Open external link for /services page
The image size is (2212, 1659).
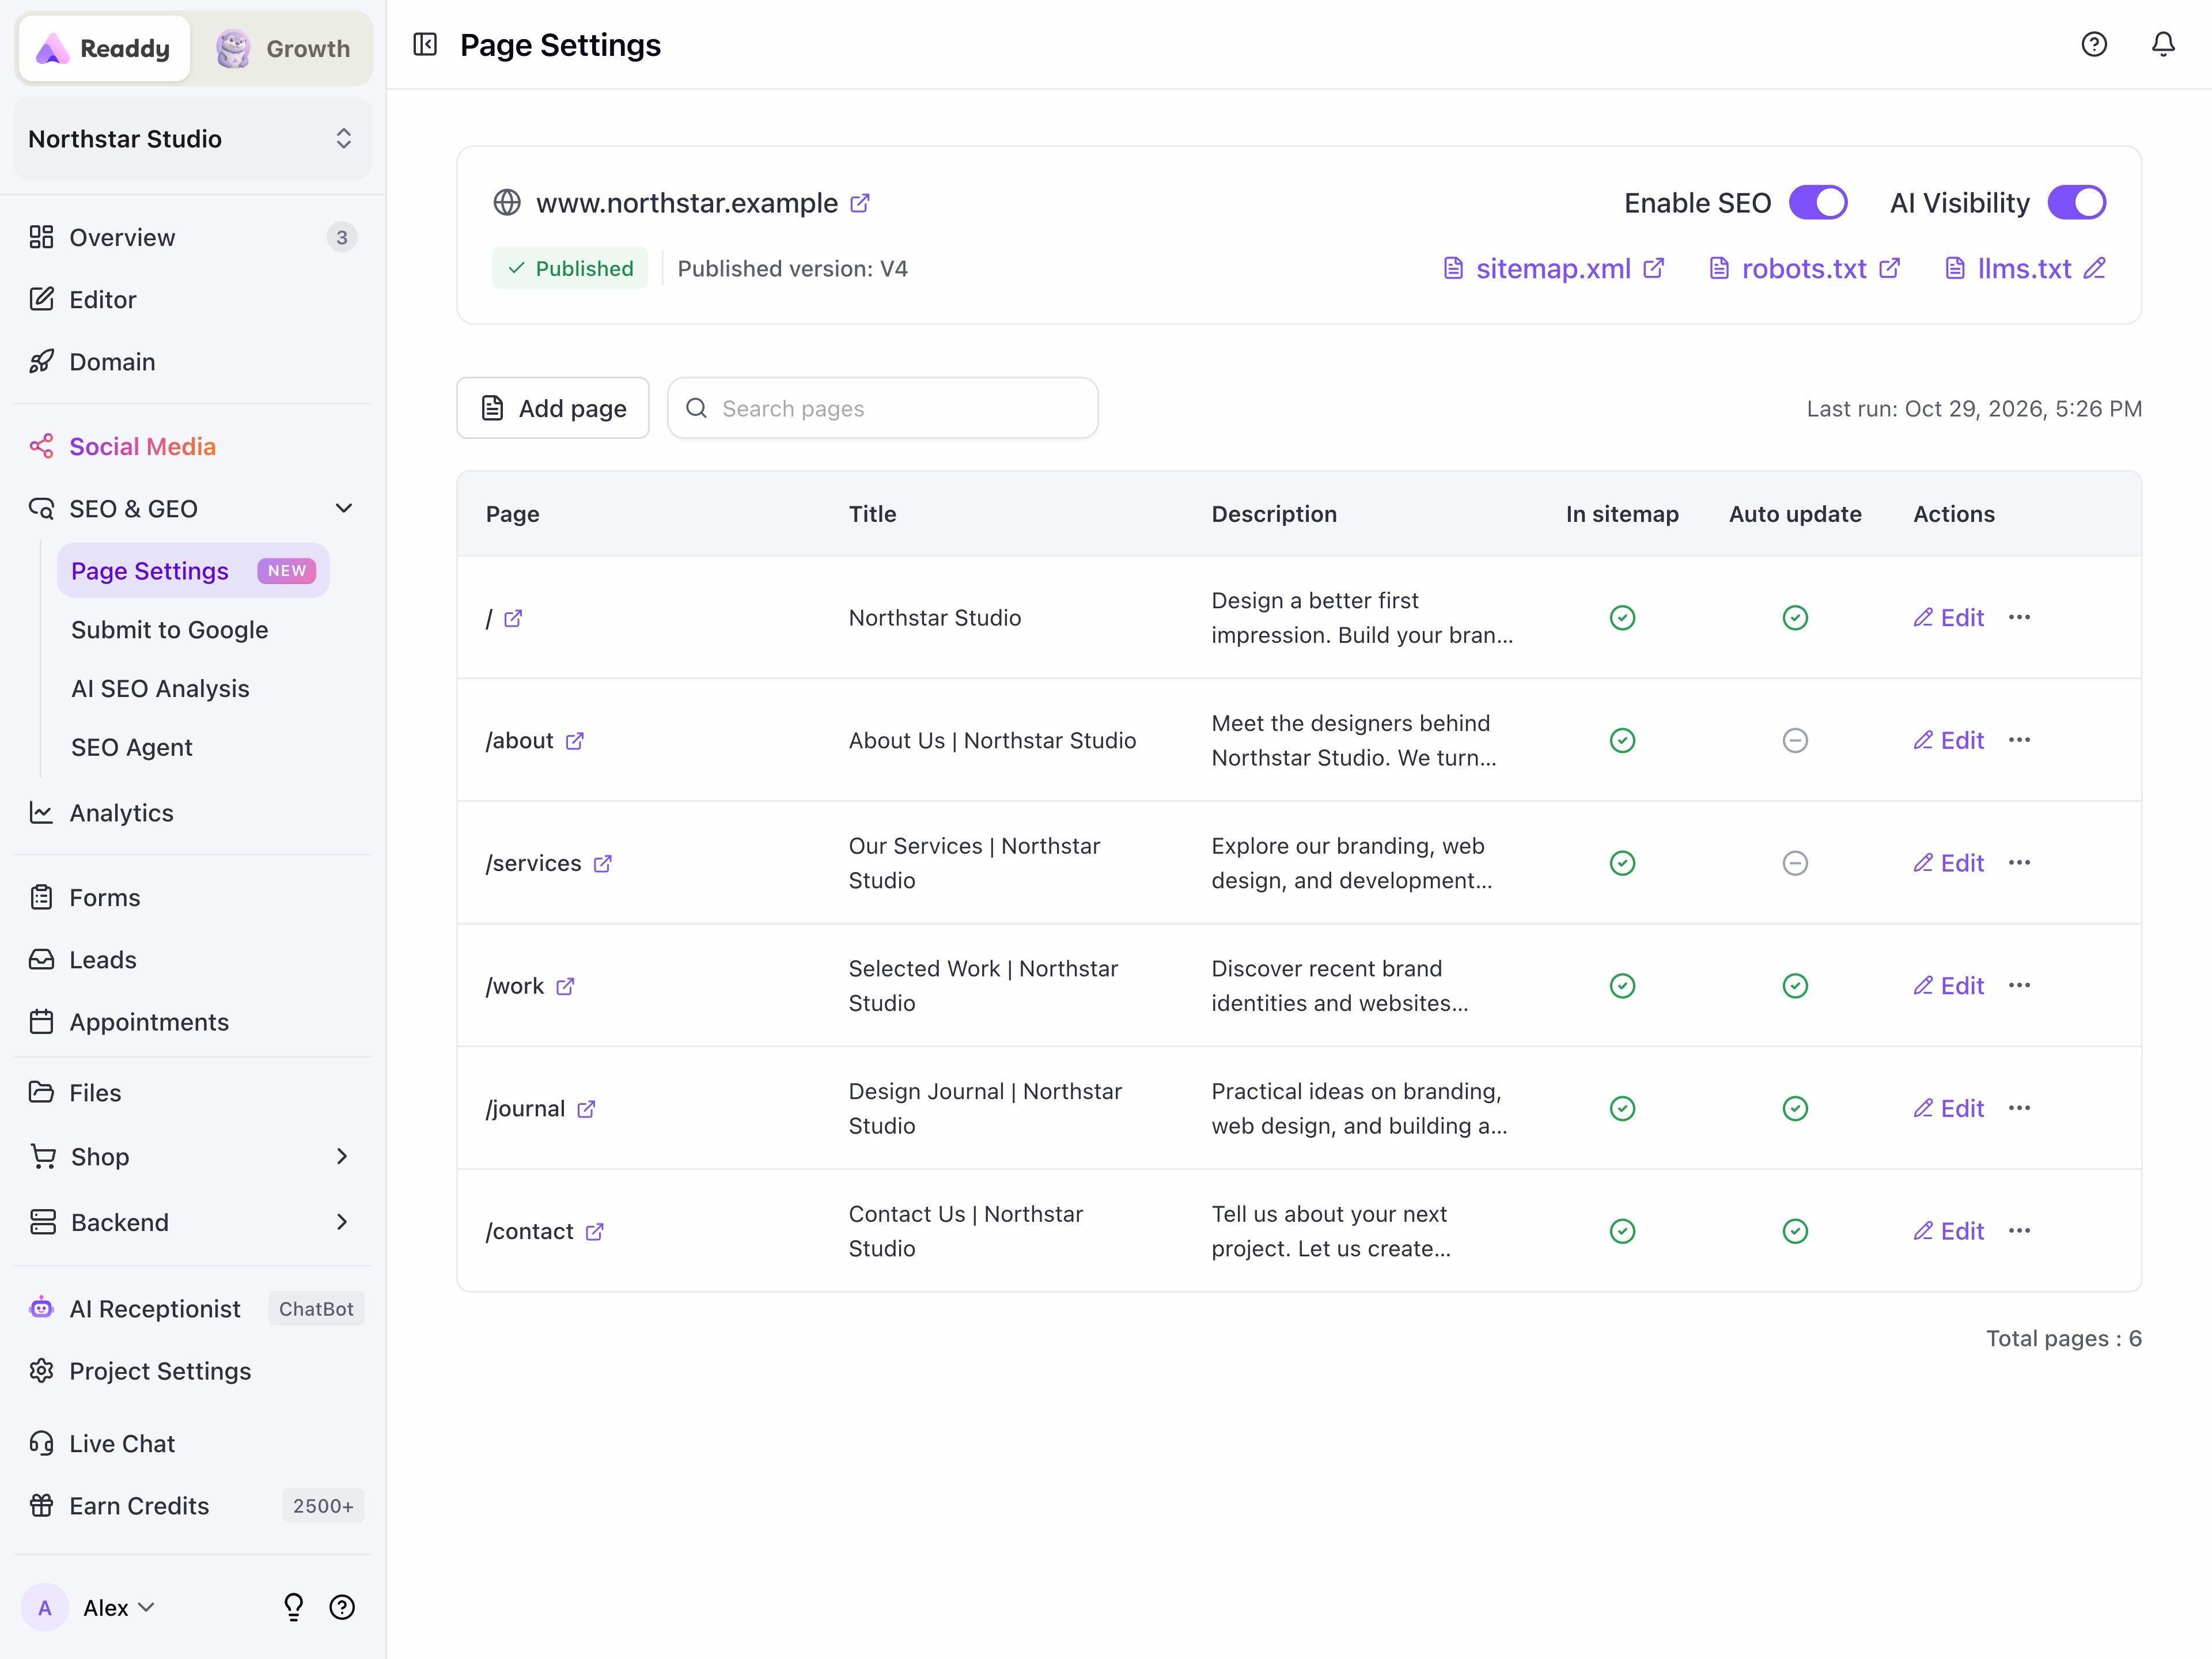tap(603, 864)
